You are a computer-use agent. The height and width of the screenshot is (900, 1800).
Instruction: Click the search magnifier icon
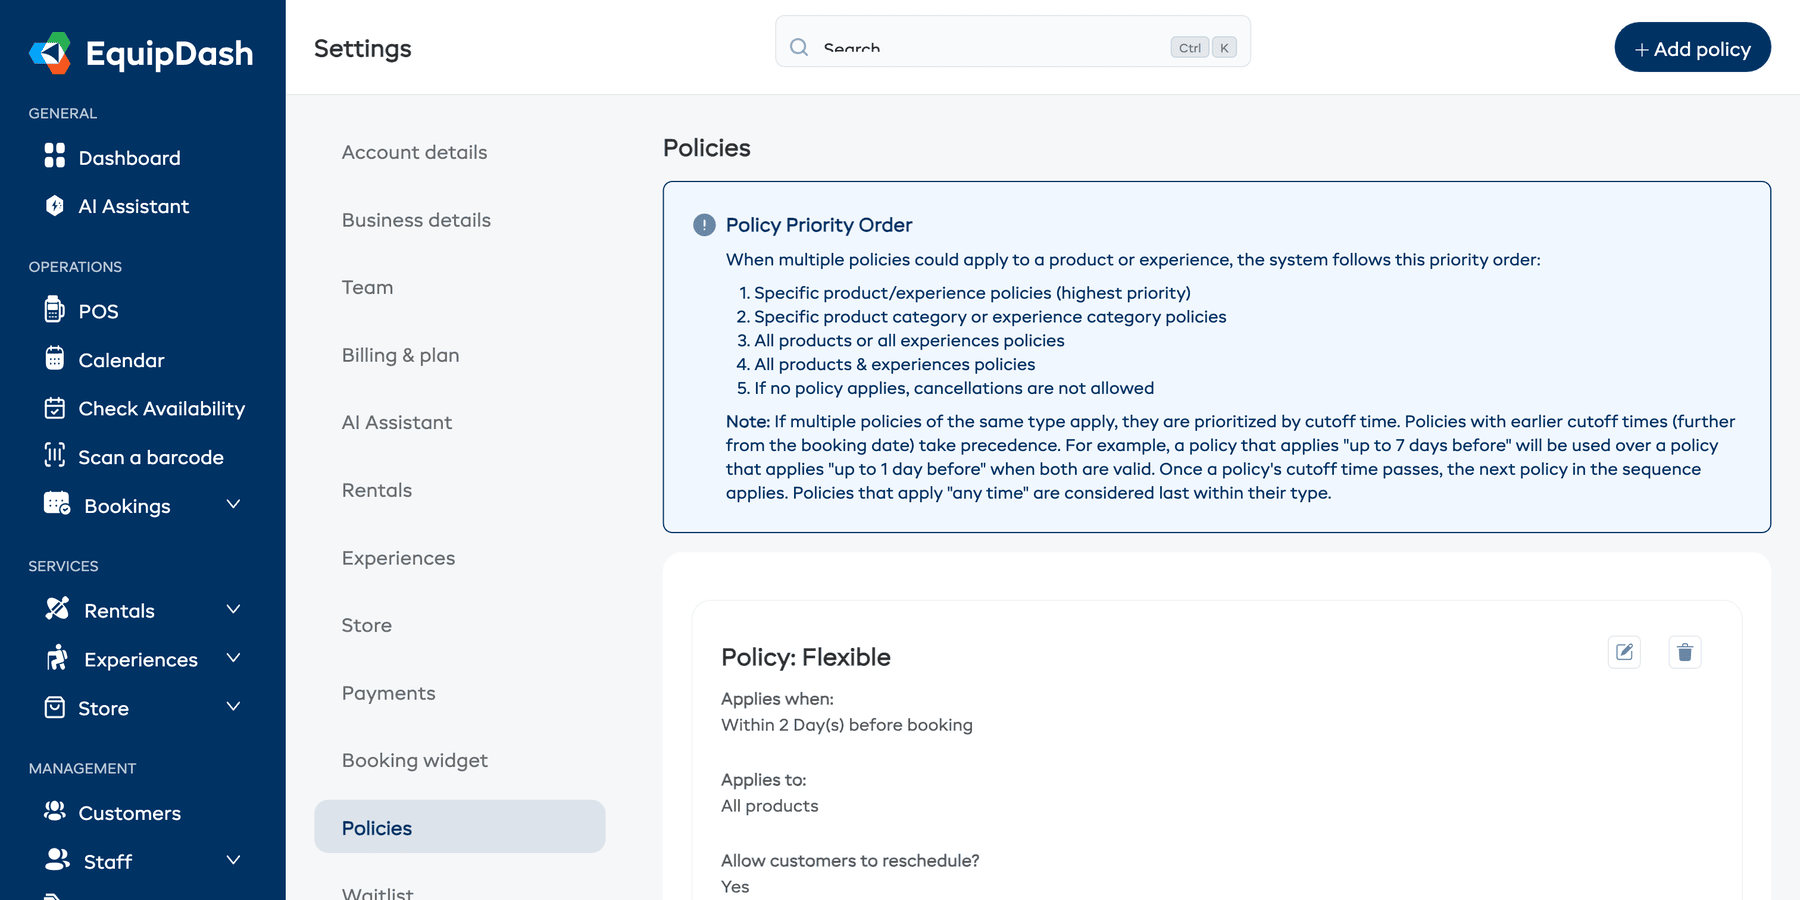click(798, 46)
